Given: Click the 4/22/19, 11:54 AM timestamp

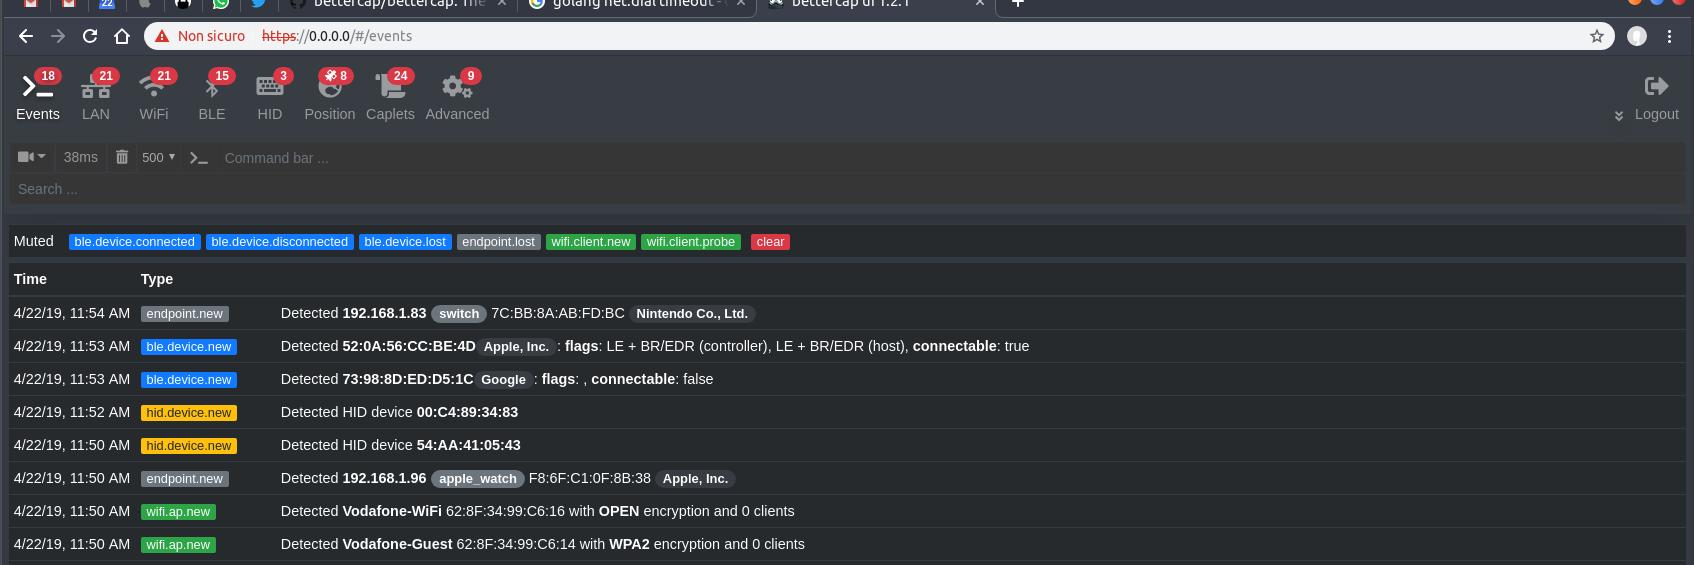Looking at the screenshot, I should click(72, 313).
